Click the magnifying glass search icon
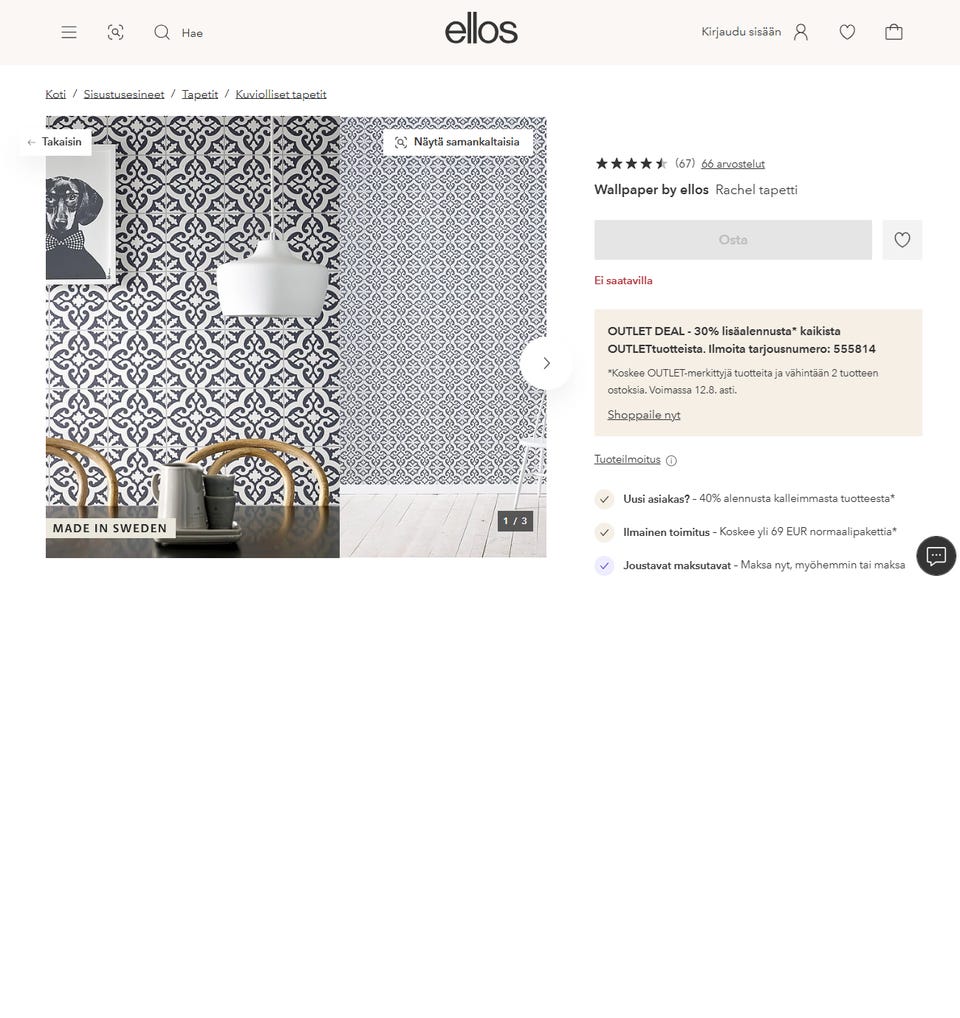Screen dimensions: 960x1018 click(162, 32)
